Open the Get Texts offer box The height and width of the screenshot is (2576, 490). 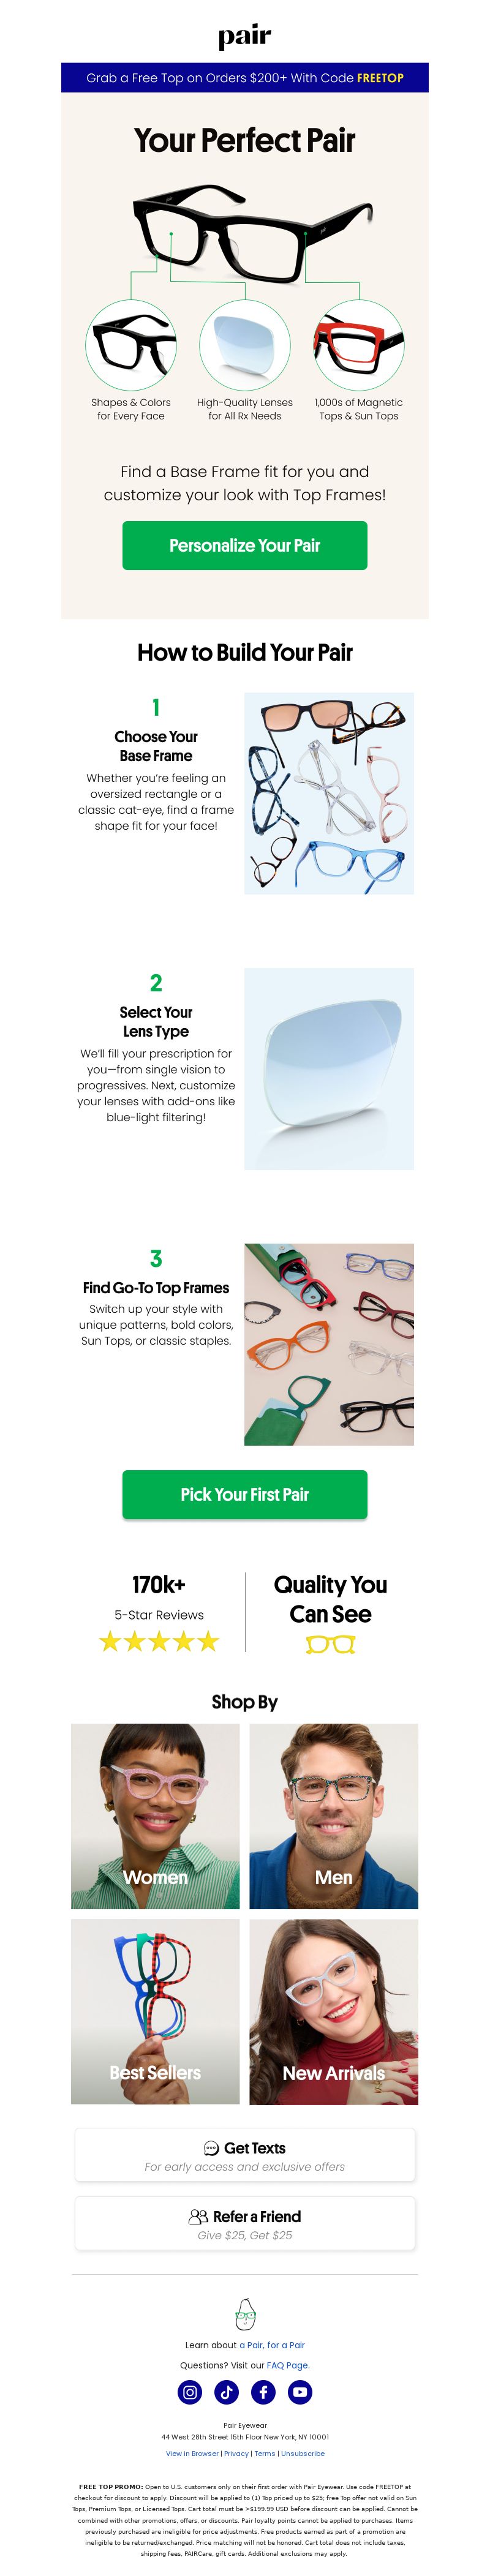point(245,2155)
